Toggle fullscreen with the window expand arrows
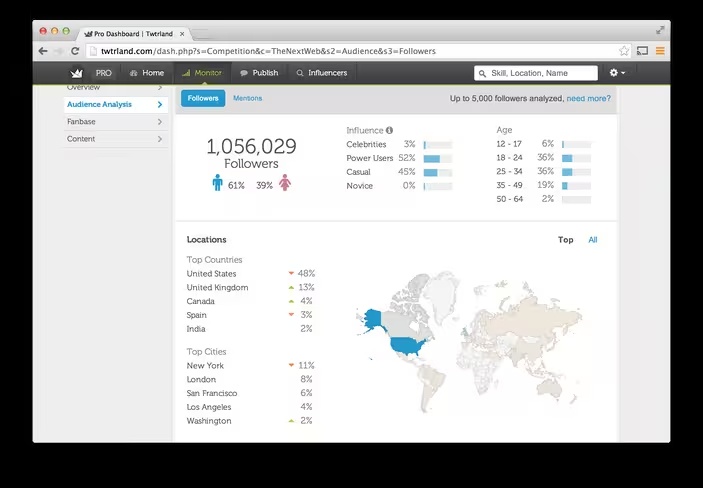This screenshot has height=488, width=703. pyautogui.click(x=660, y=30)
